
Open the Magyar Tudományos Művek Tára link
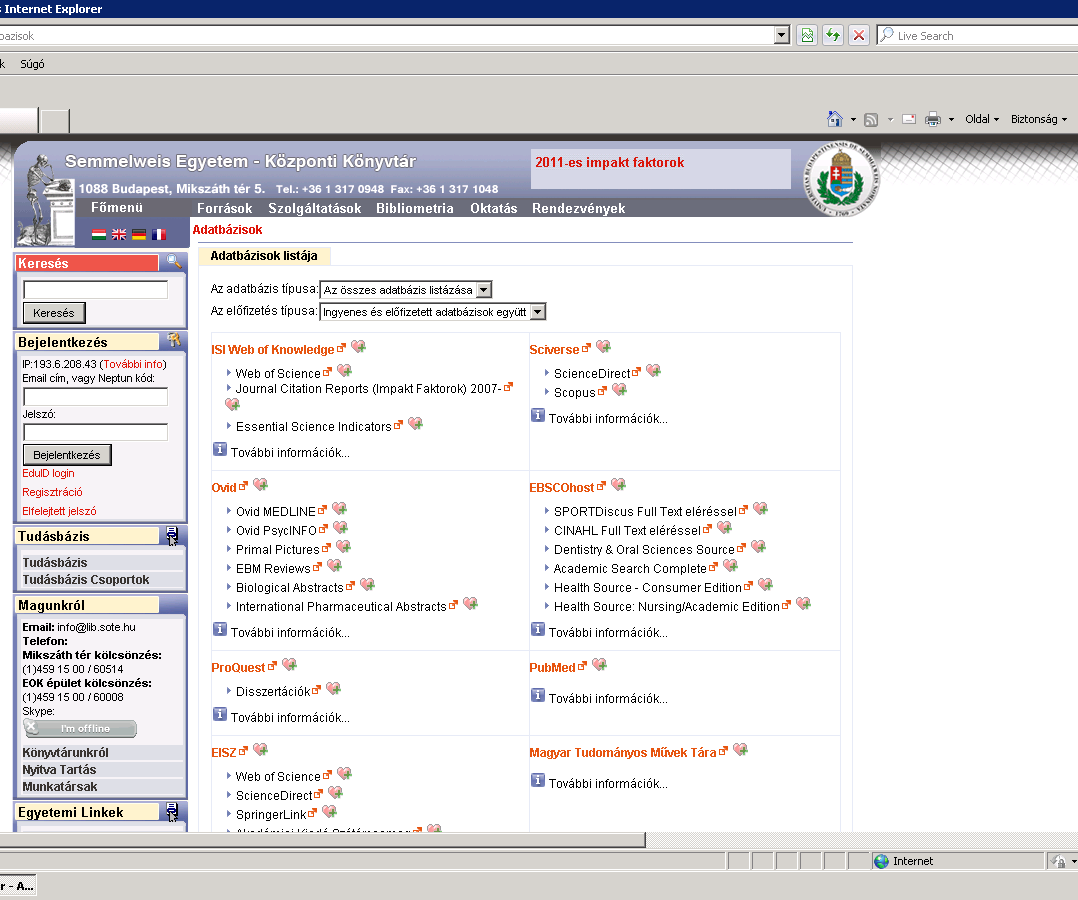(623, 753)
